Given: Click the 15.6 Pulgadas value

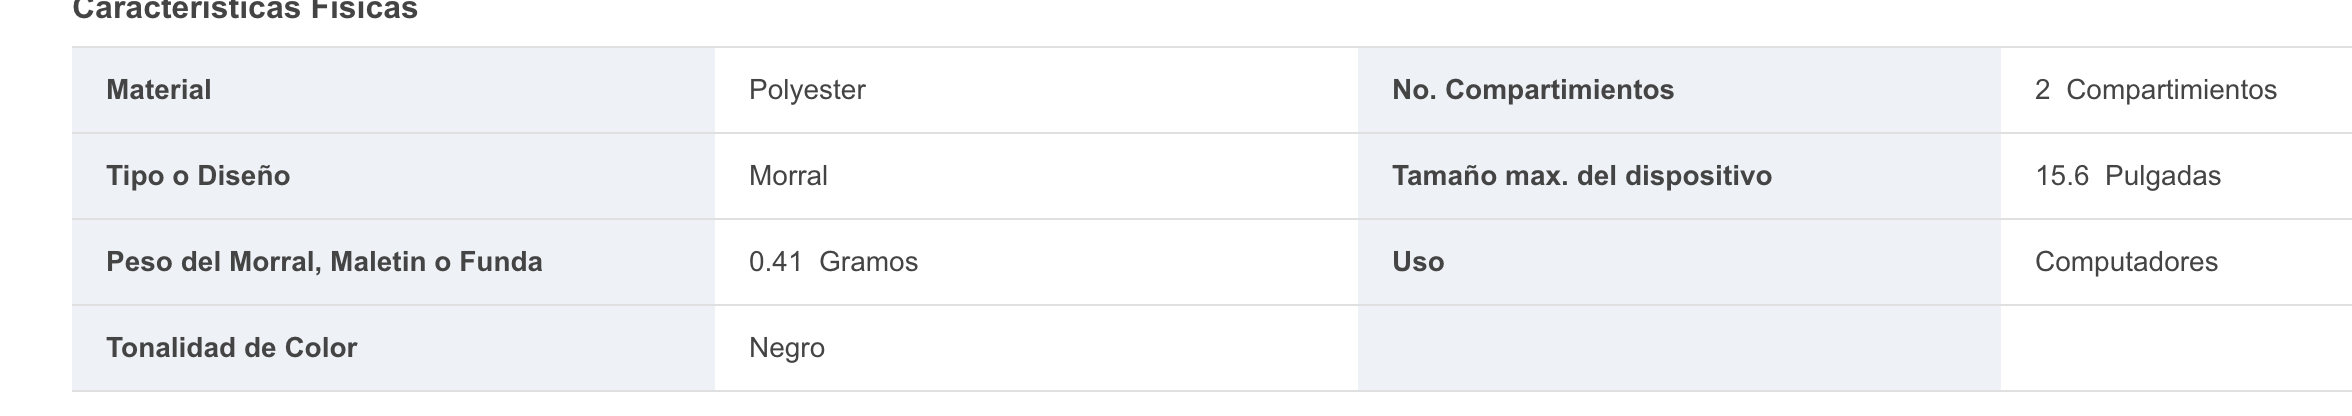Looking at the screenshot, I should pyautogui.click(x=2128, y=176).
